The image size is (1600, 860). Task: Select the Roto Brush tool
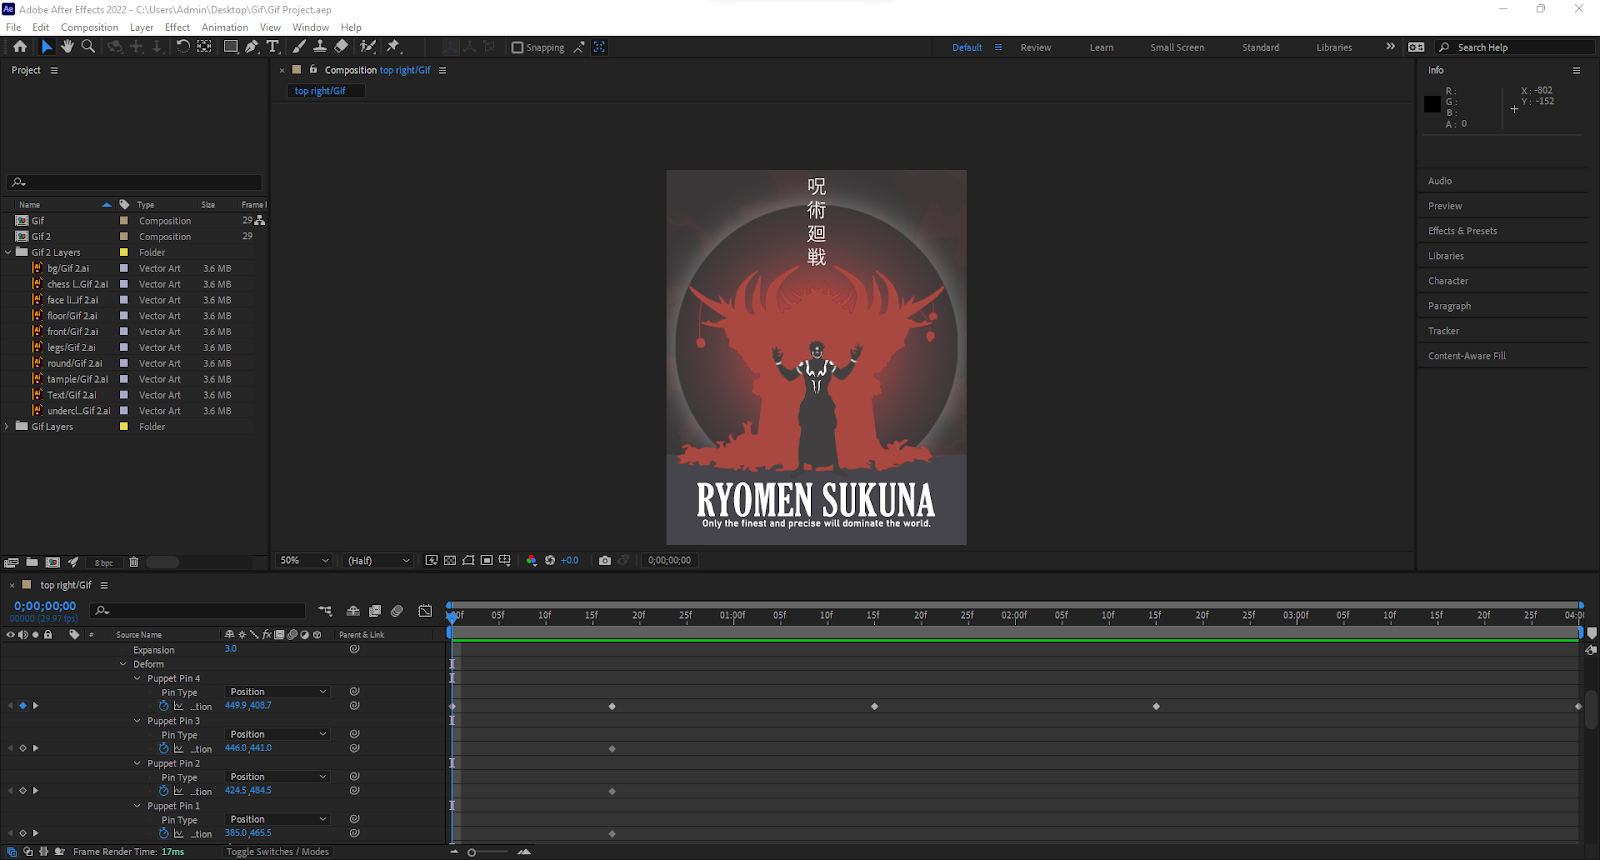click(x=368, y=46)
